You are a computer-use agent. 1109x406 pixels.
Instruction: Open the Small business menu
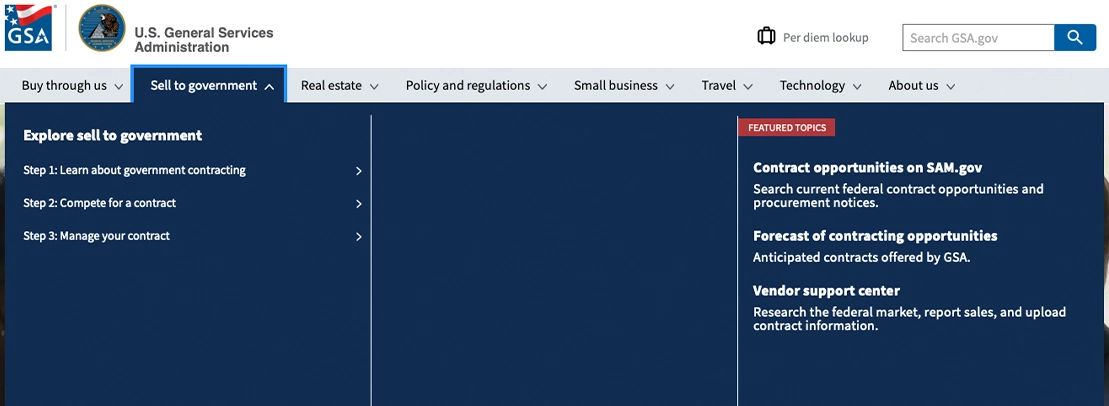coord(624,86)
